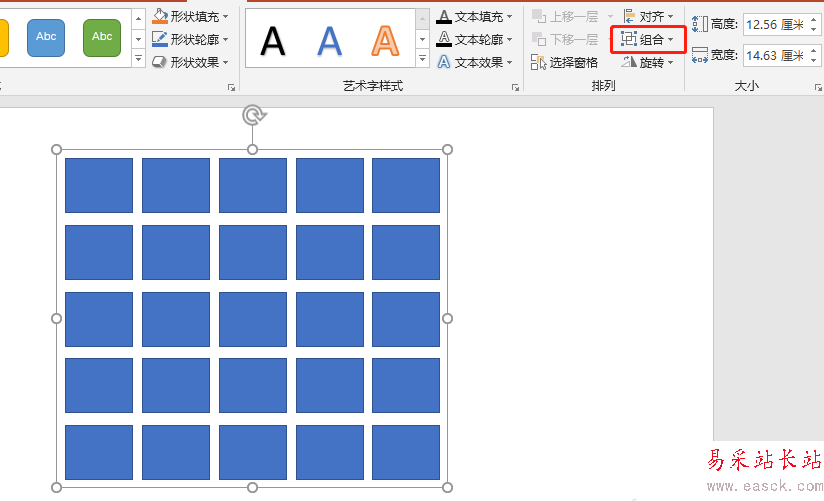Click the width field showing 14.63 厘米
This screenshot has width=824, height=501.
coord(776,55)
